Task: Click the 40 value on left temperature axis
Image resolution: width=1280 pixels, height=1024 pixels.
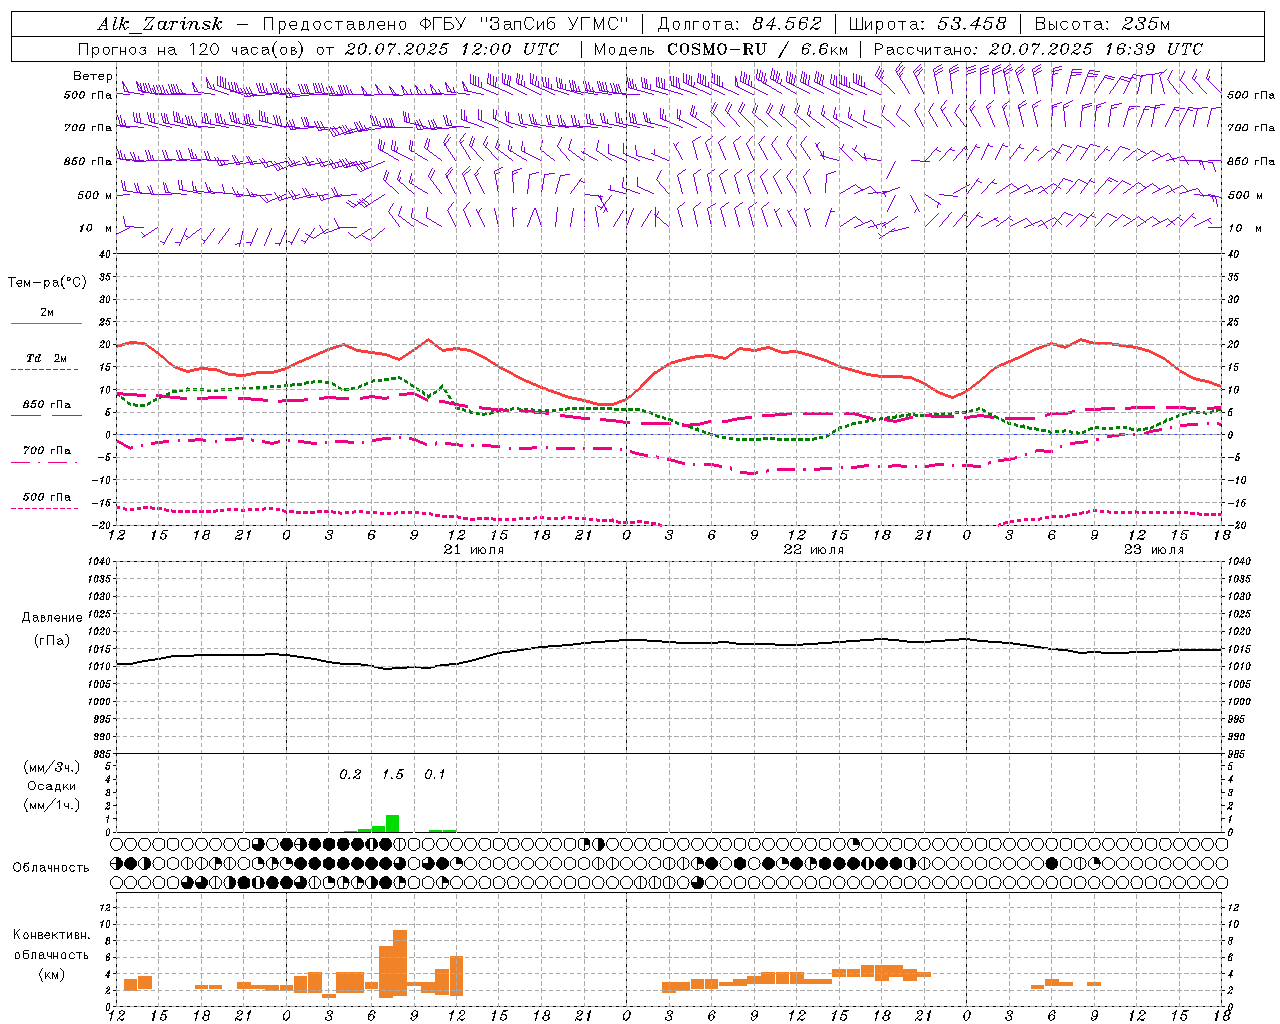Action: point(105,254)
